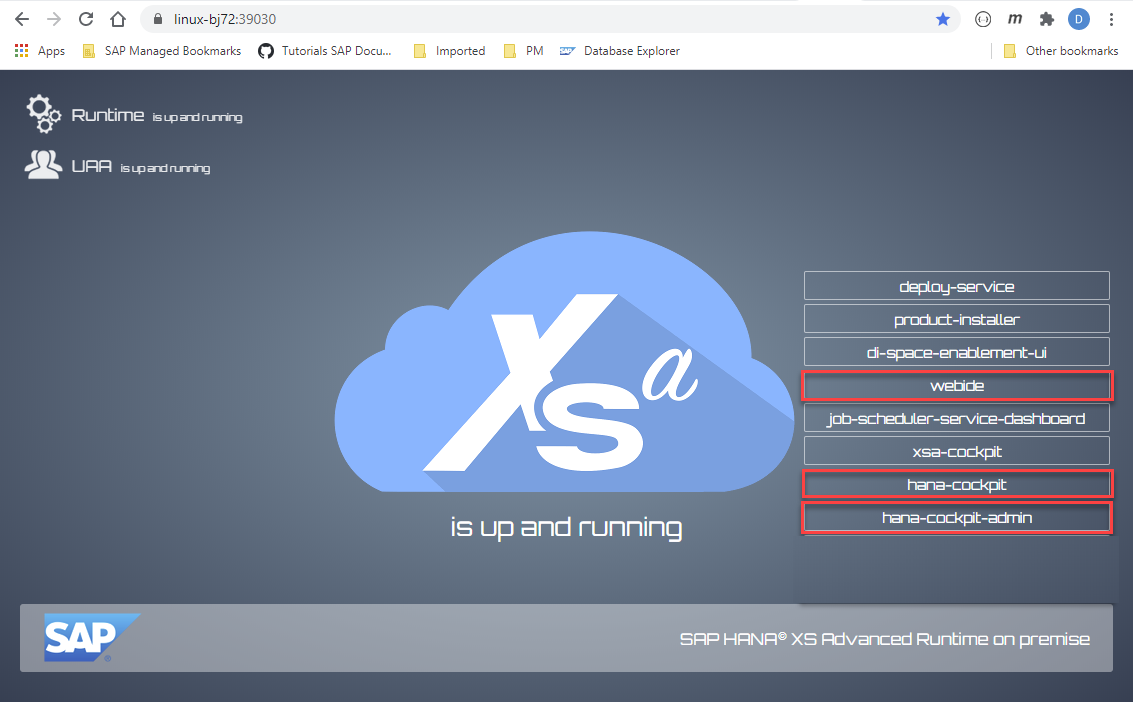Viewport: 1133px width, 702px height.
Task: Click the 'Runtime' label text
Action: (108, 115)
